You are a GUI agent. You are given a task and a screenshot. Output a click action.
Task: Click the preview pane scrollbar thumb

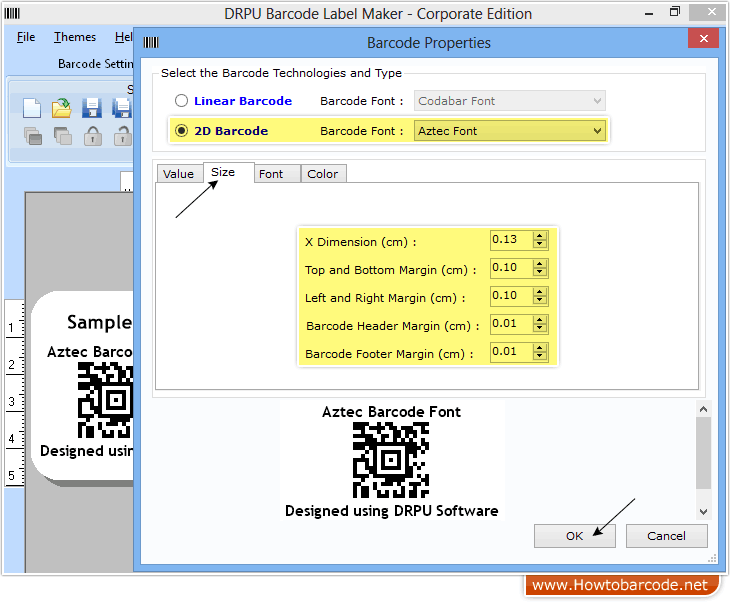coord(703,453)
